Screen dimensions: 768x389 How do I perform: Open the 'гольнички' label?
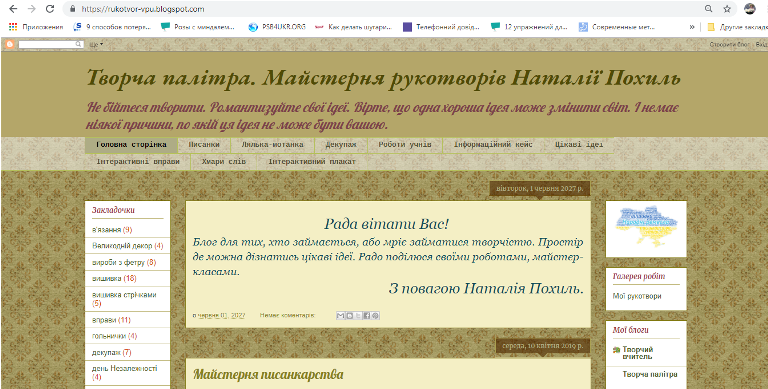point(109,336)
